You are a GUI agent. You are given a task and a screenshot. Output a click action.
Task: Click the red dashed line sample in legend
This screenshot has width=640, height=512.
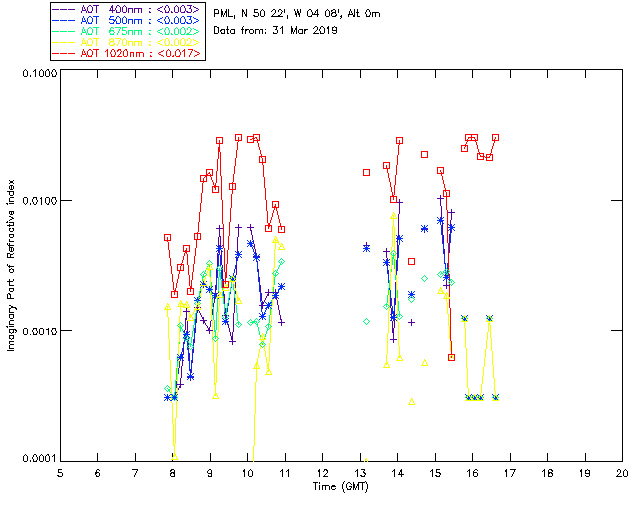coord(64,53)
